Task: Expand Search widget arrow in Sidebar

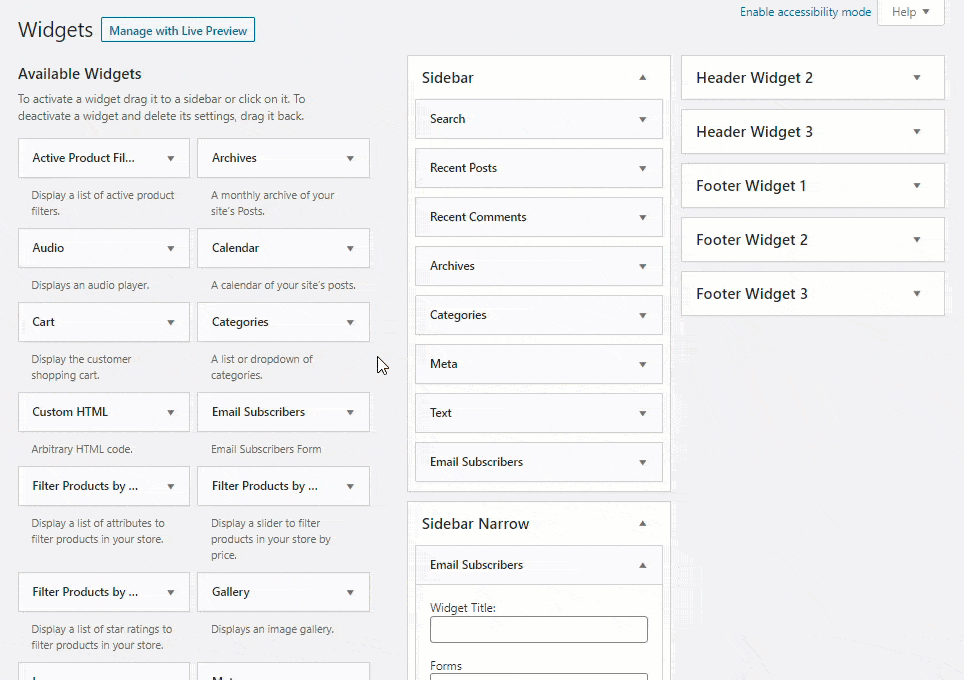Action: [642, 119]
